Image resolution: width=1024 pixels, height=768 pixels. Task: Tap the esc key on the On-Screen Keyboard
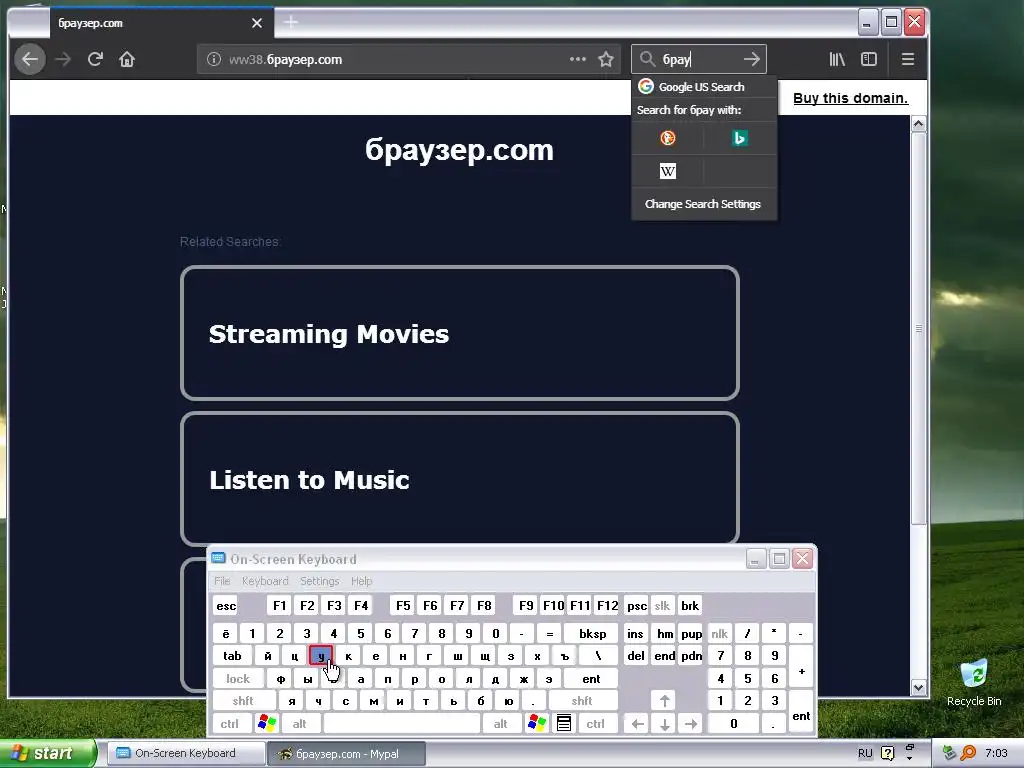coord(226,606)
